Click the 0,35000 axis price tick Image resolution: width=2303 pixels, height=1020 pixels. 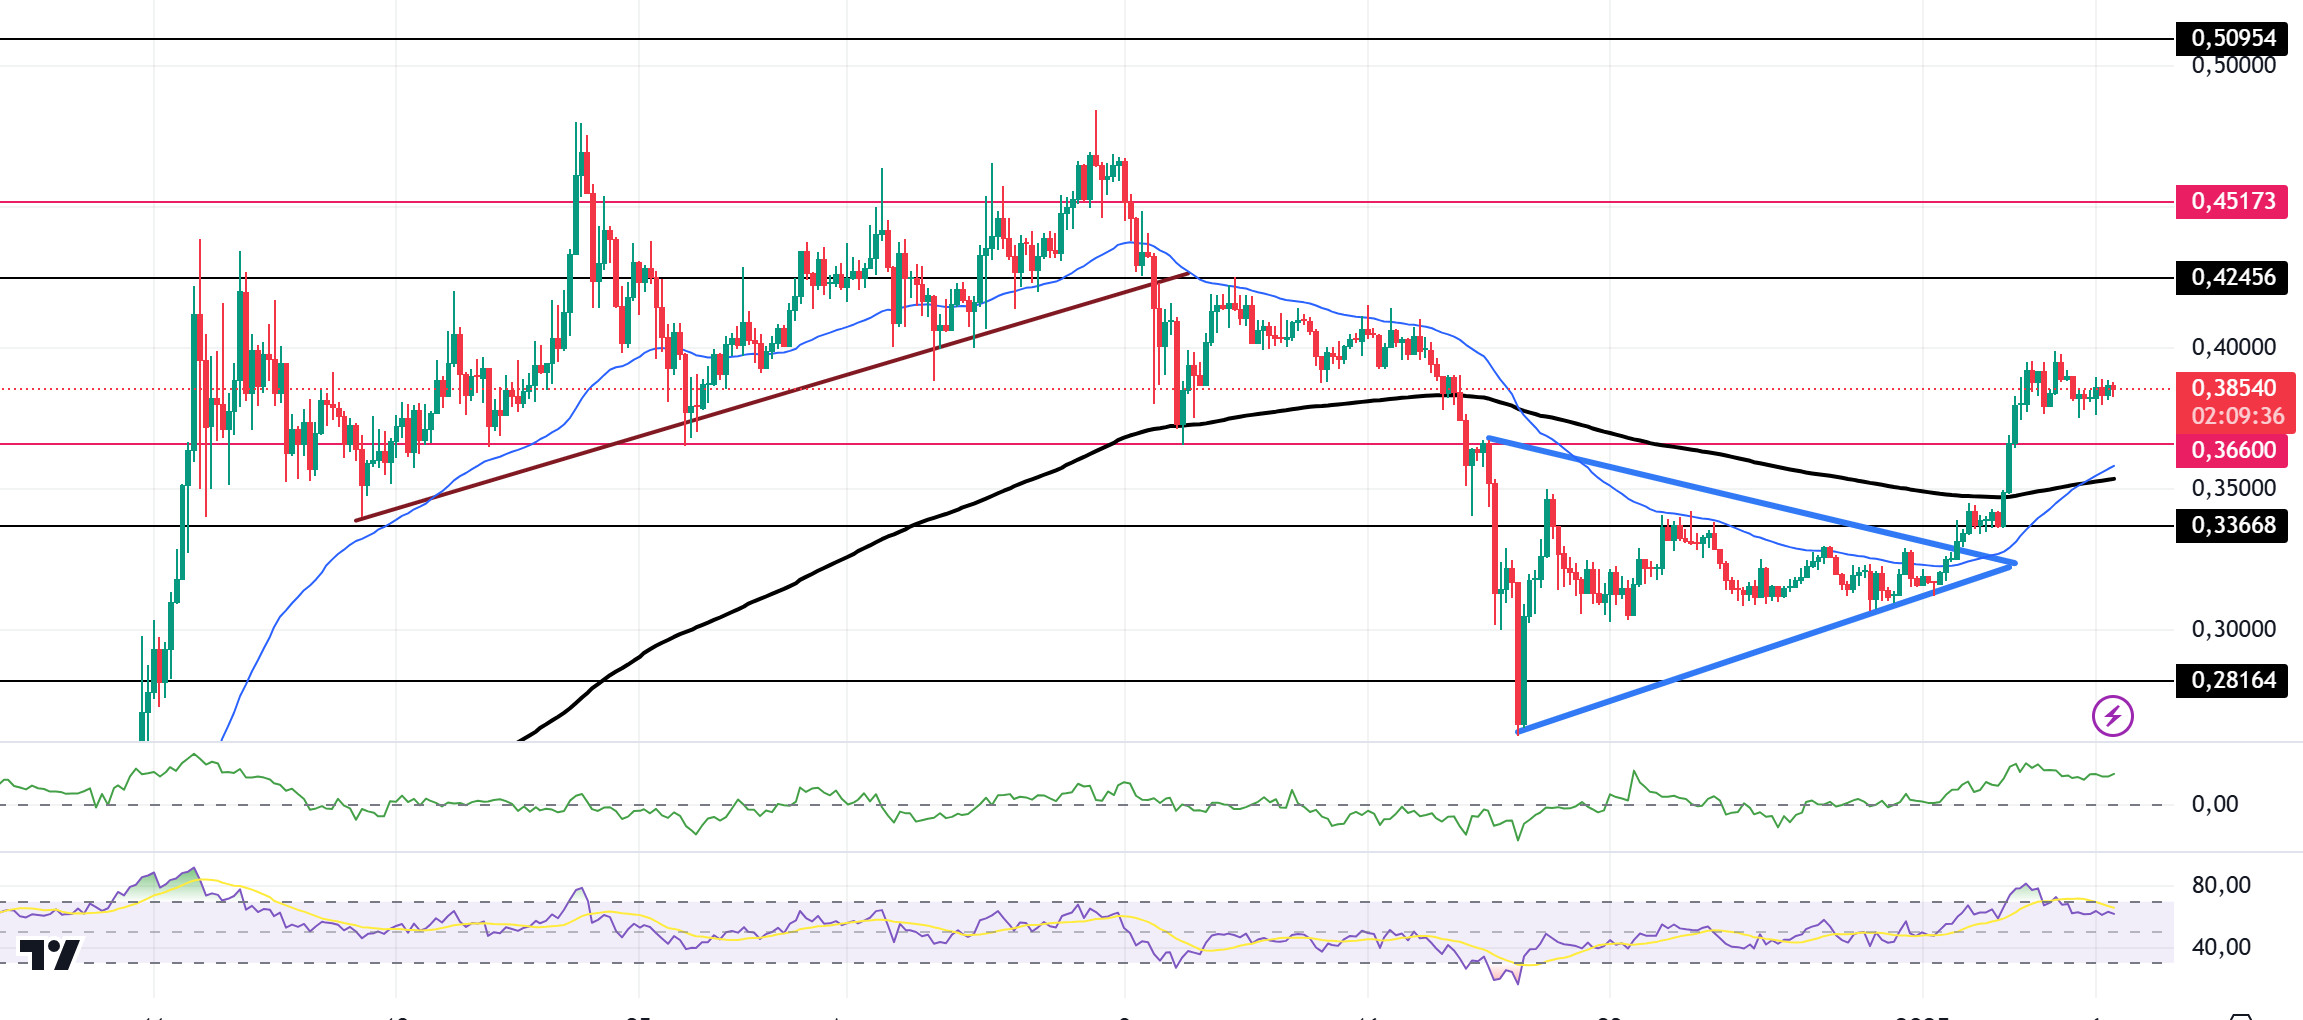(2233, 488)
